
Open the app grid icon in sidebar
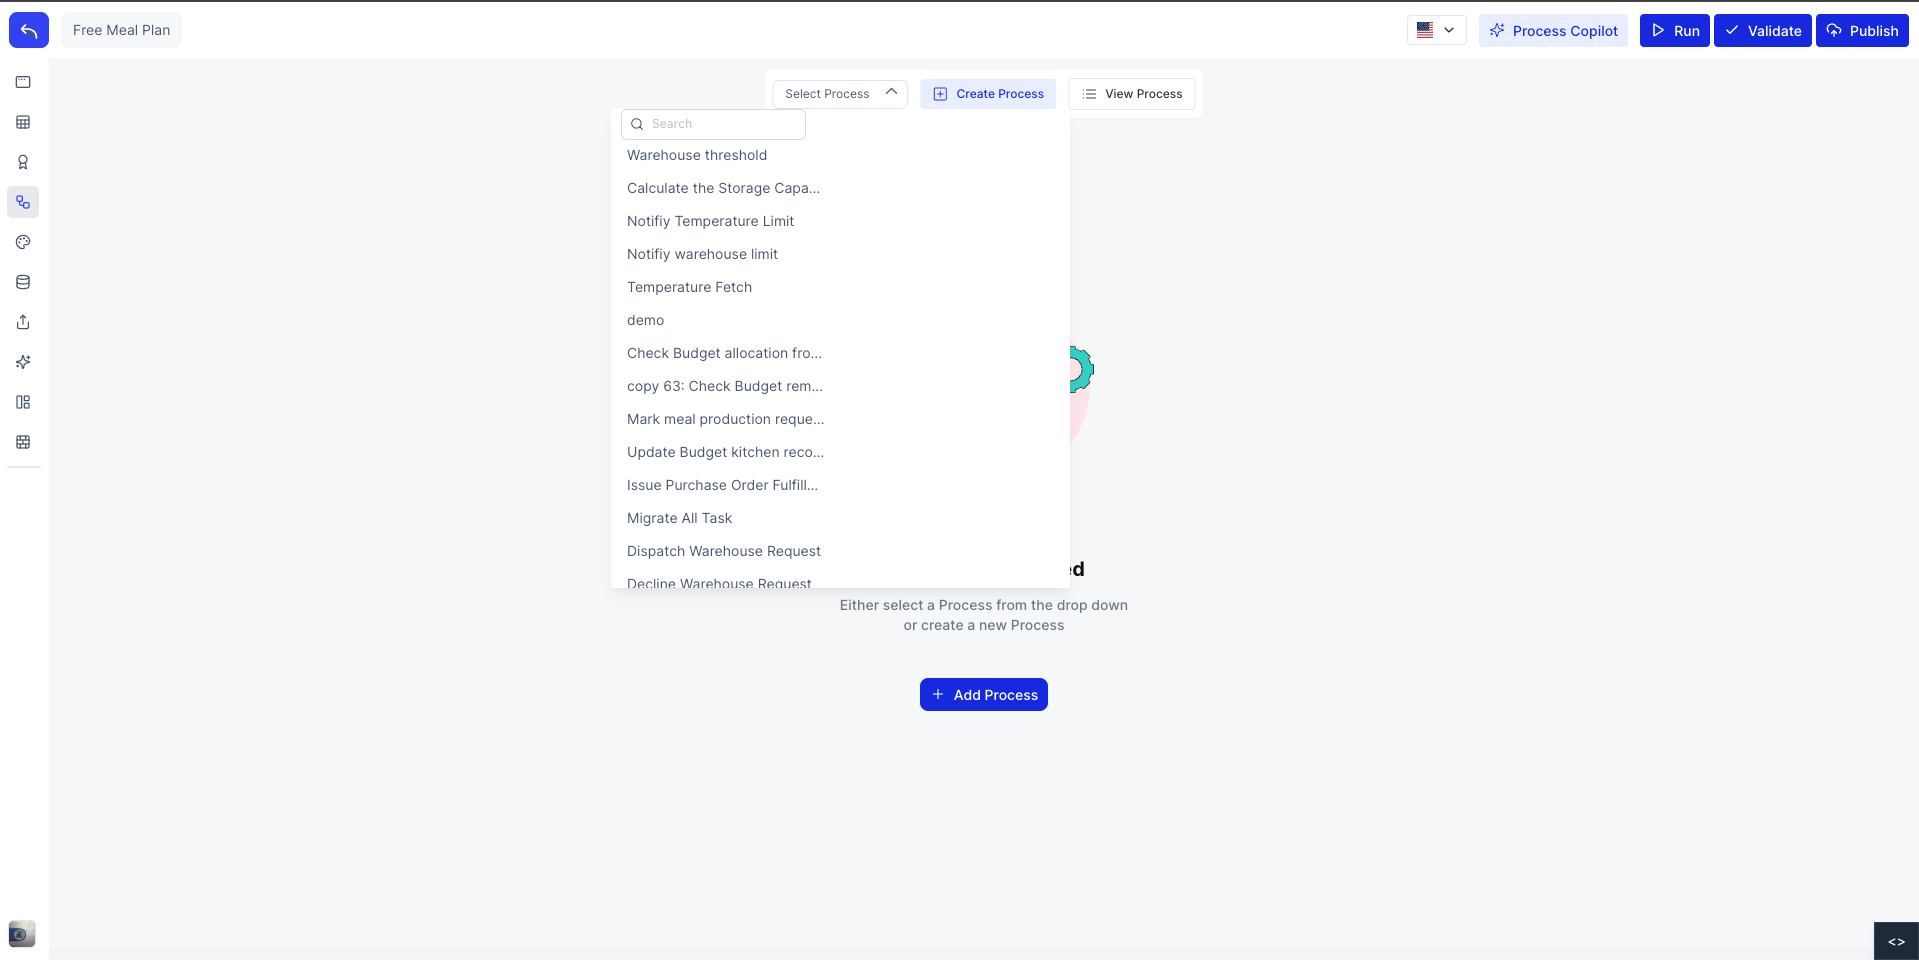pos(22,442)
